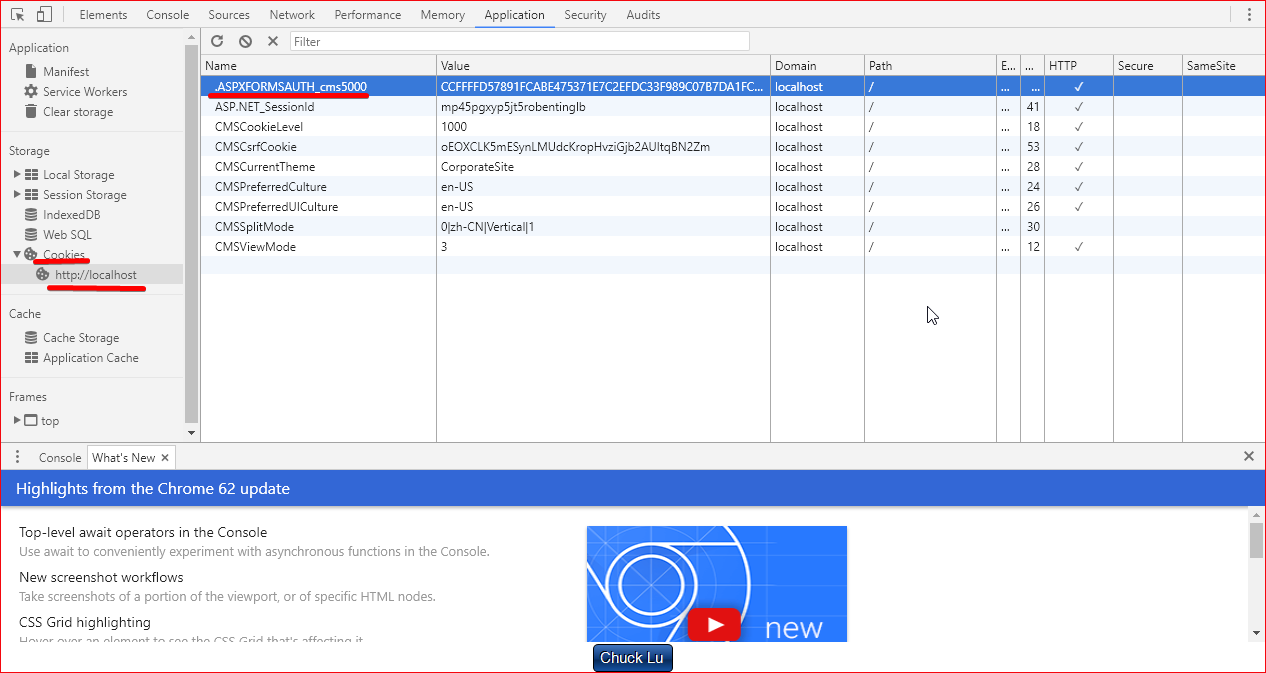The height and width of the screenshot is (673, 1266).
Task: Select the .ASPXFORMSAUTH_cms5000 cookie row
Action: [x=733, y=87]
